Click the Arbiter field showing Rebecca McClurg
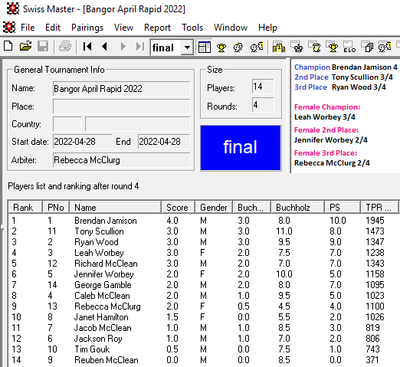The height and width of the screenshot is (367, 400). coord(122,160)
